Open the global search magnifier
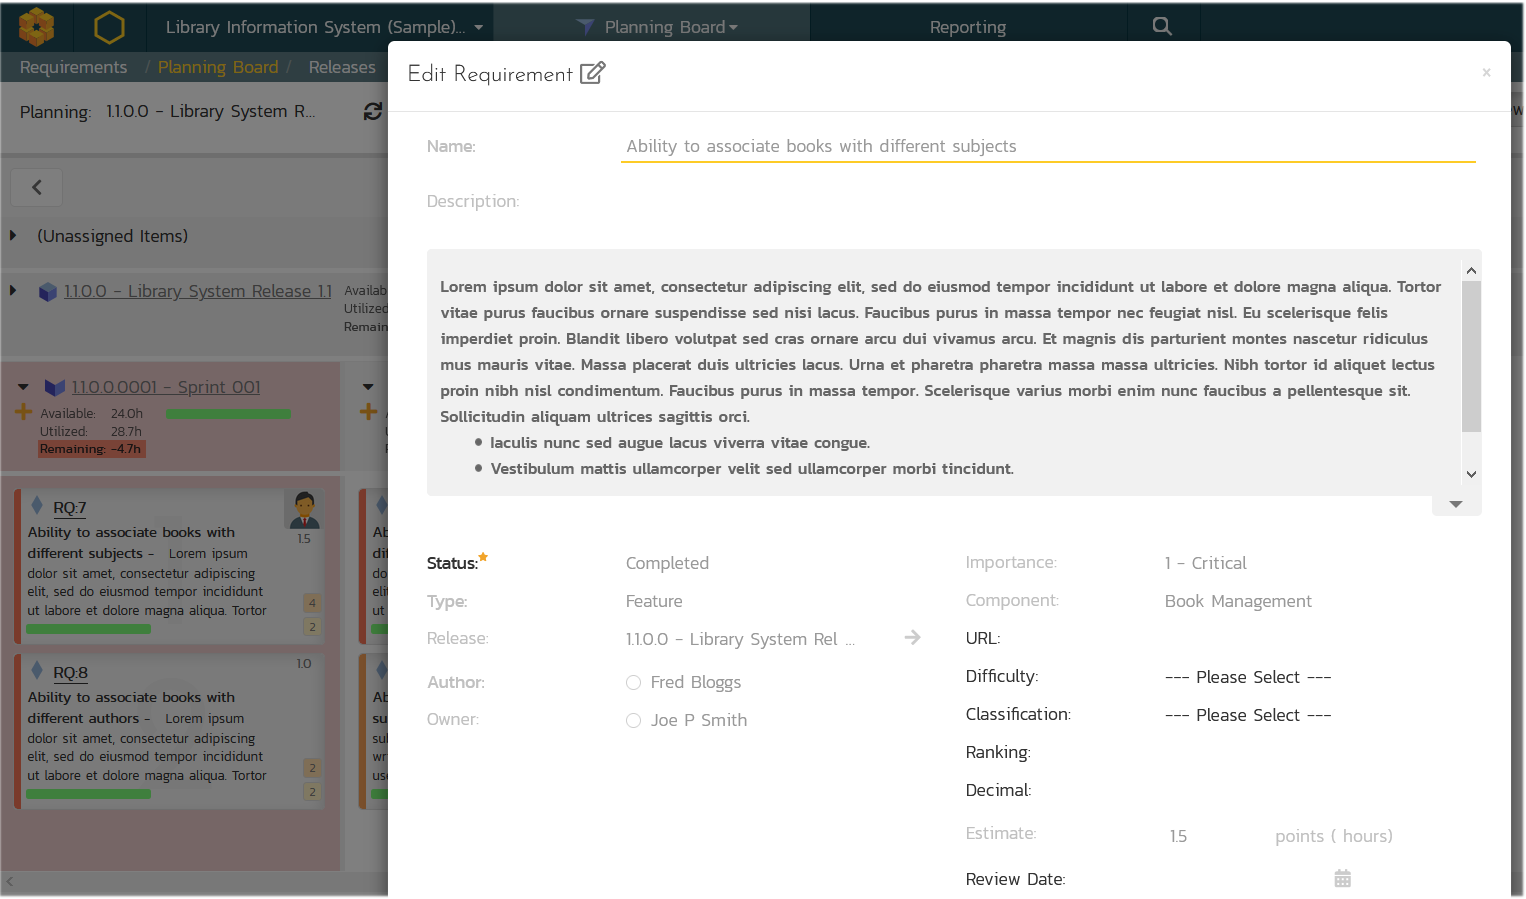1526x899 pixels. click(1161, 27)
